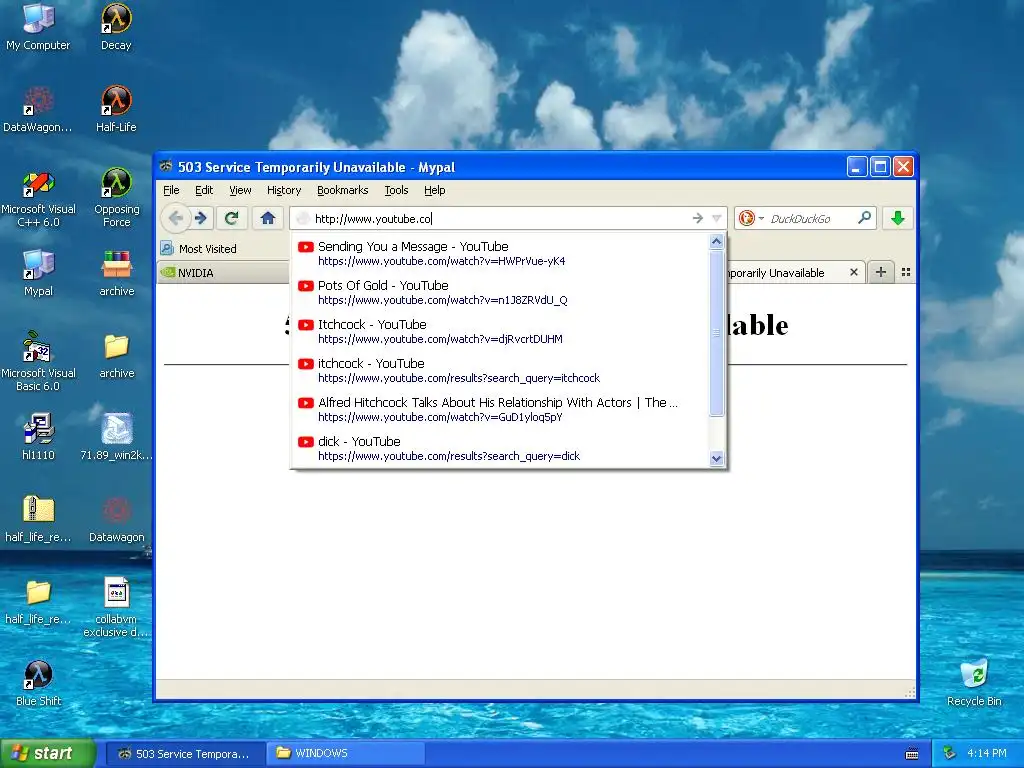Select the 71.89_win2k file icon
Image resolution: width=1024 pixels, height=768 pixels.
(x=116, y=438)
